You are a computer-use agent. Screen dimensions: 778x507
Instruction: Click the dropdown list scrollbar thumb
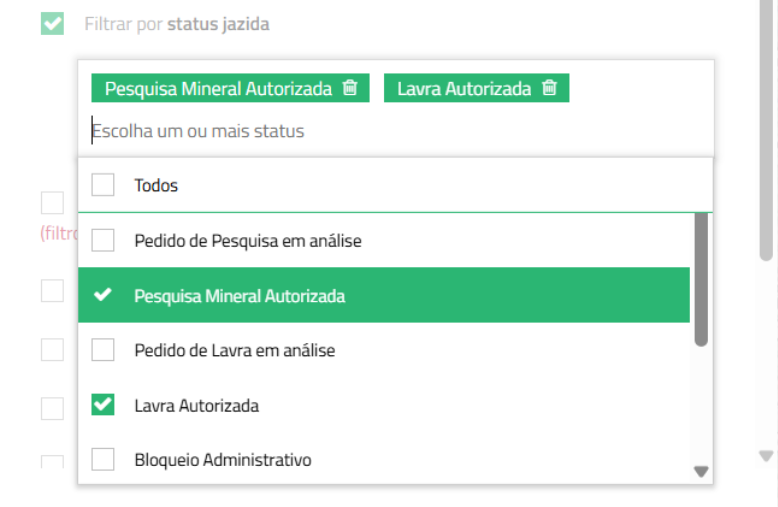(x=701, y=279)
